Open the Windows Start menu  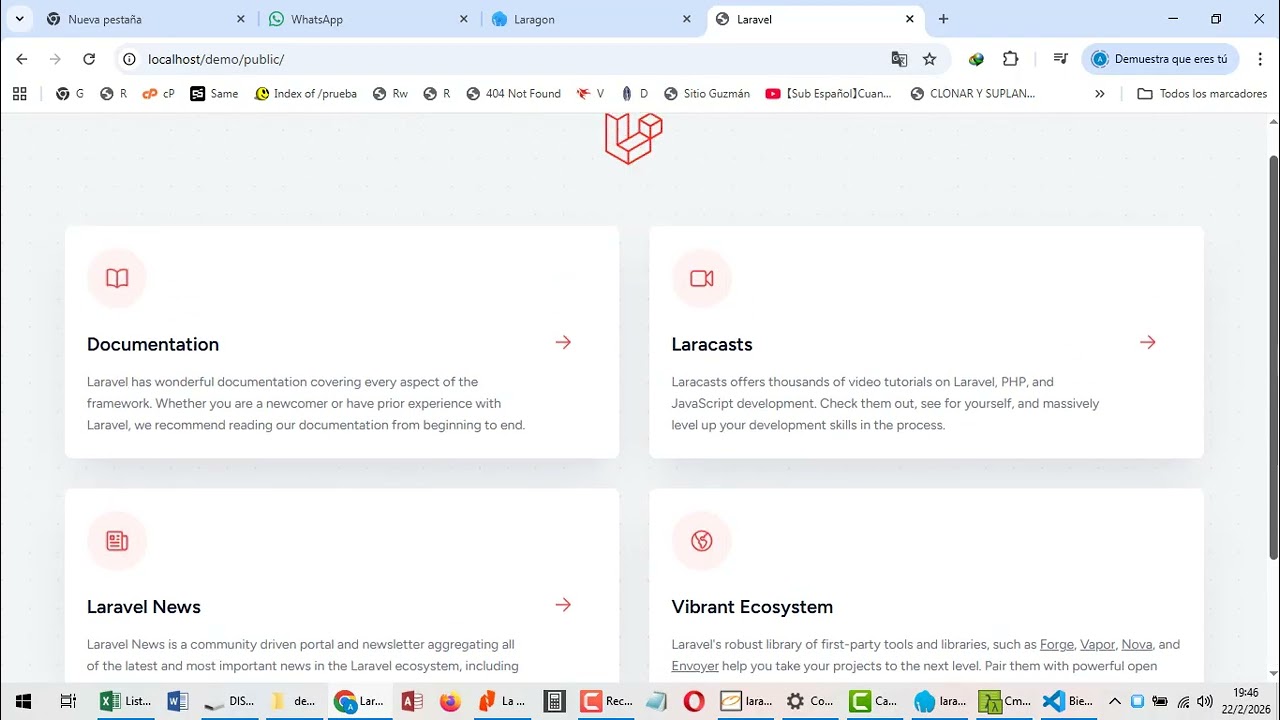pos(23,701)
